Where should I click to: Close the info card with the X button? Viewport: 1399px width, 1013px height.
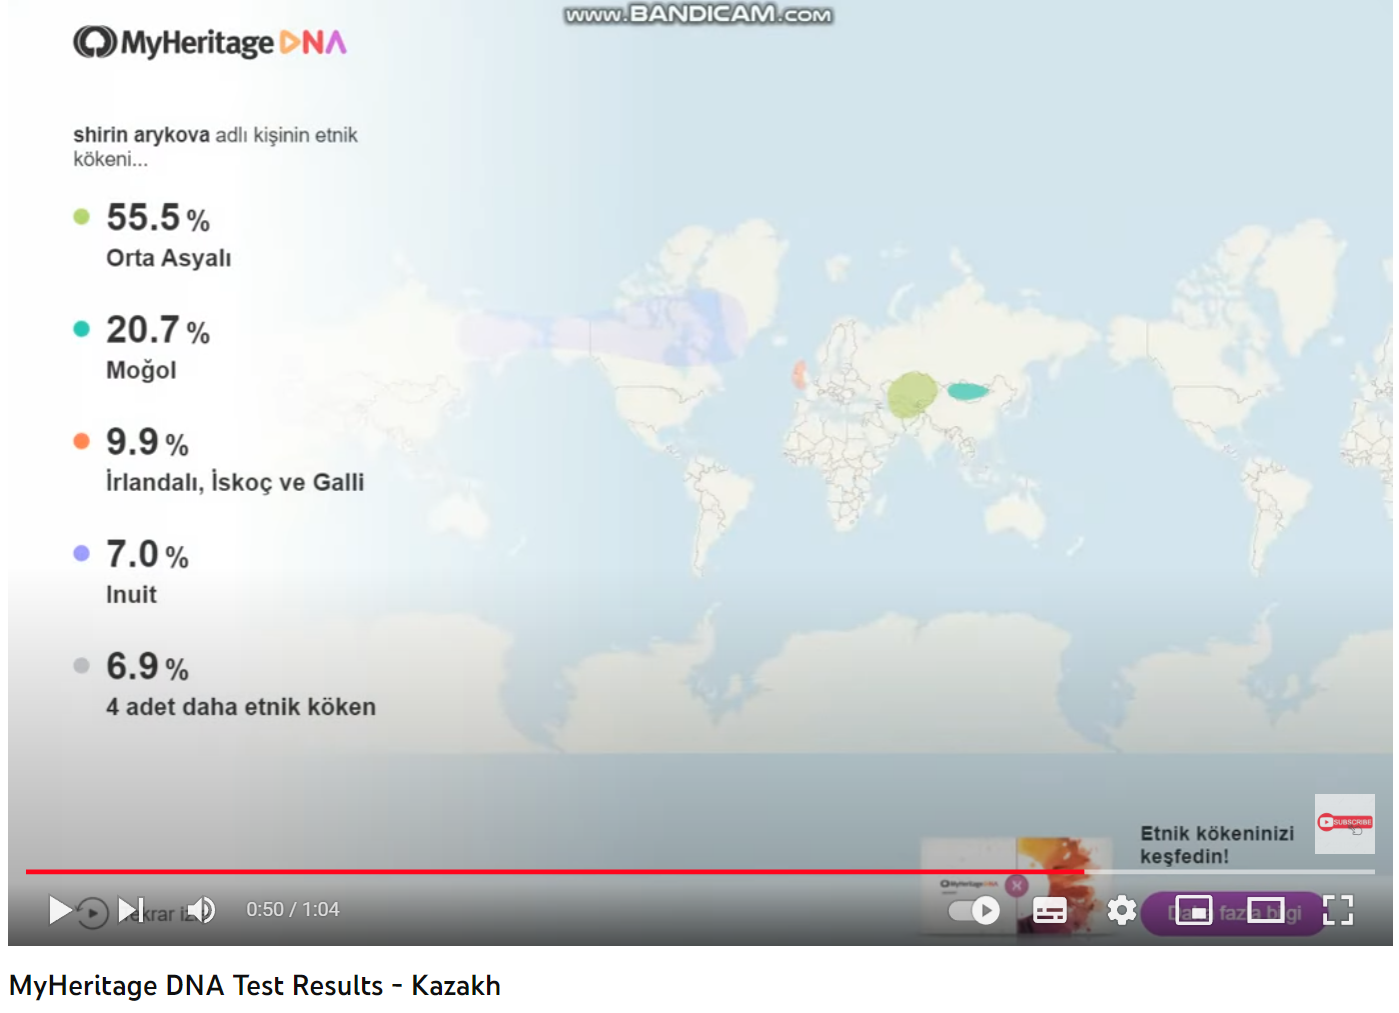[x=1017, y=885]
